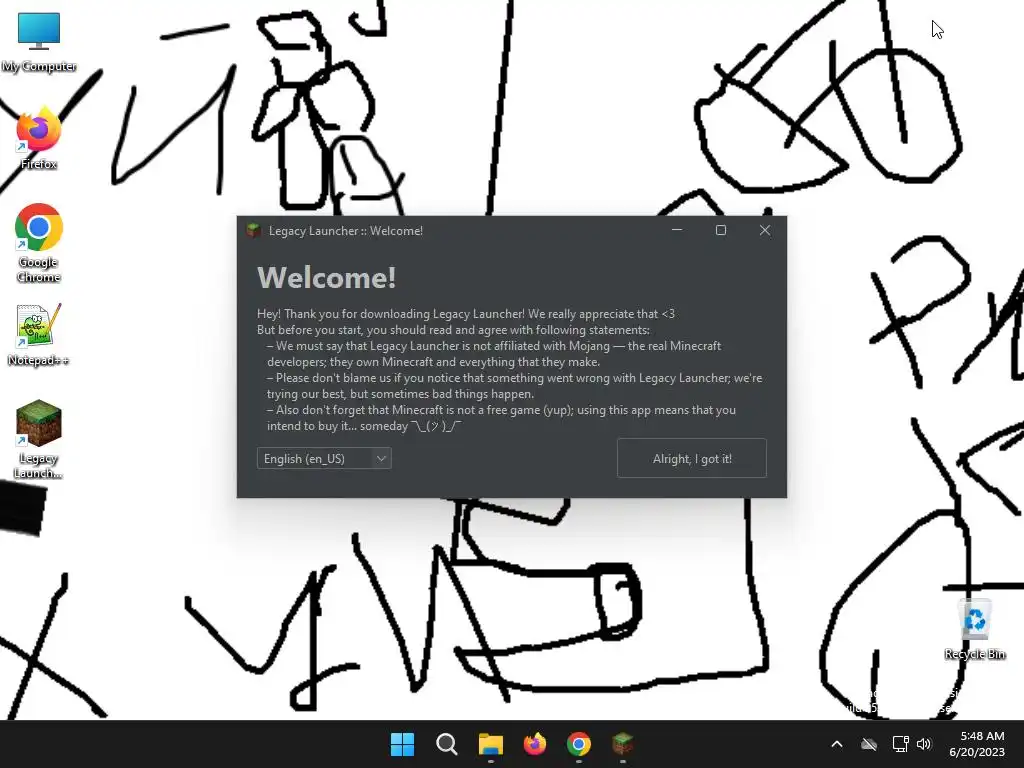Viewport: 1024px width, 768px height.
Task: Click the 'Minecraft is not a free game' statement
Action: tap(502, 418)
